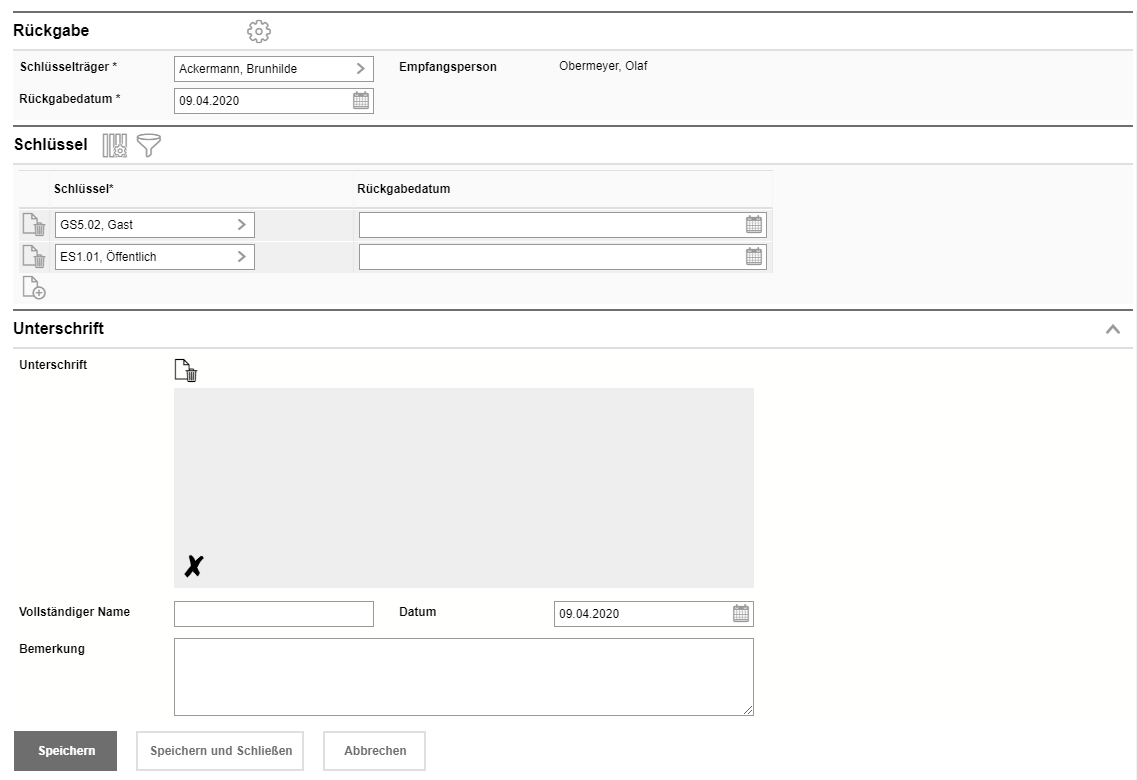The height and width of the screenshot is (780, 1137).
Task: Click the Speichern button
Action: (x=66, y=751)
